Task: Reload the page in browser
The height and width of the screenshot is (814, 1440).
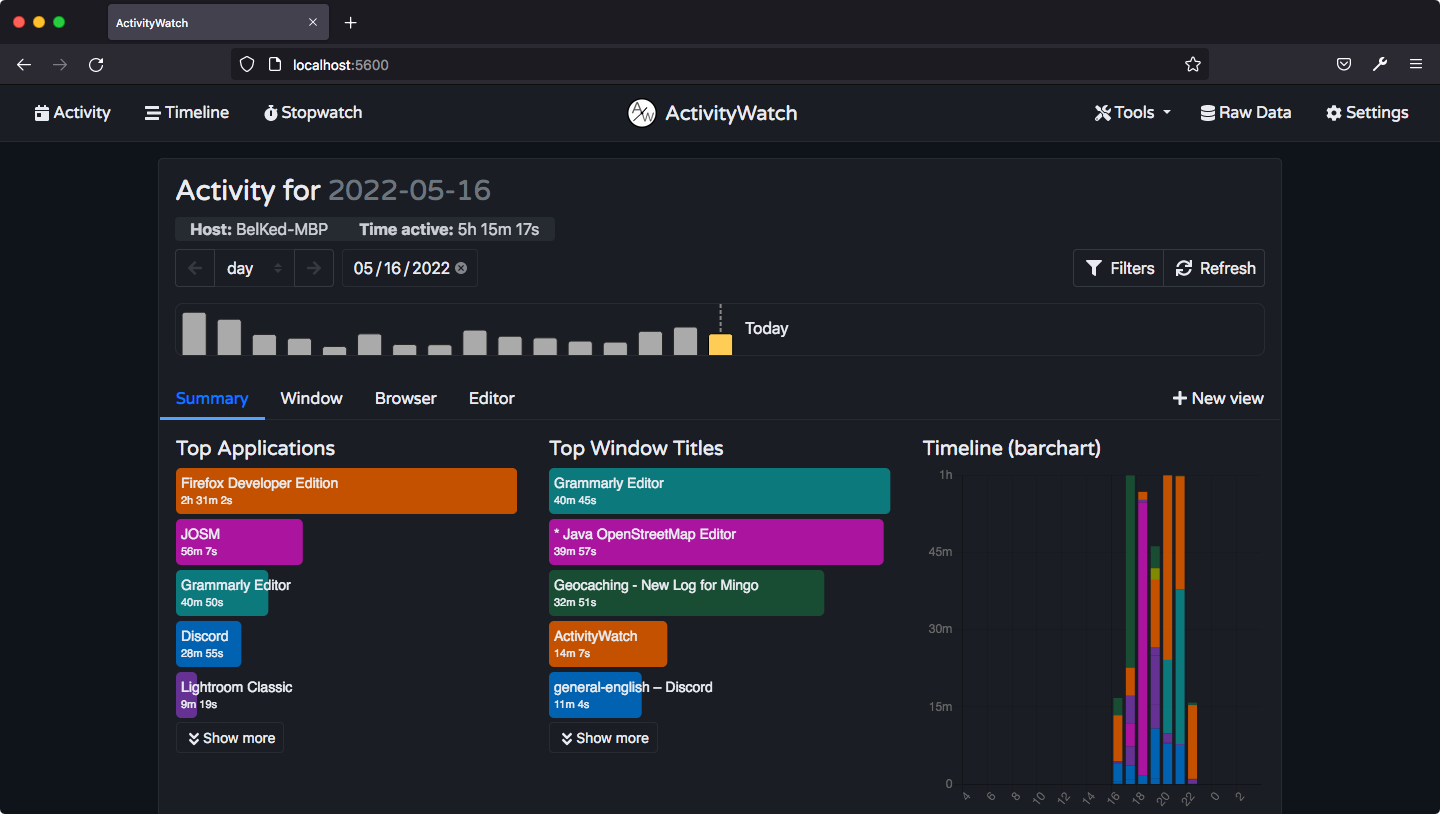Action: [x=96, y=64]
